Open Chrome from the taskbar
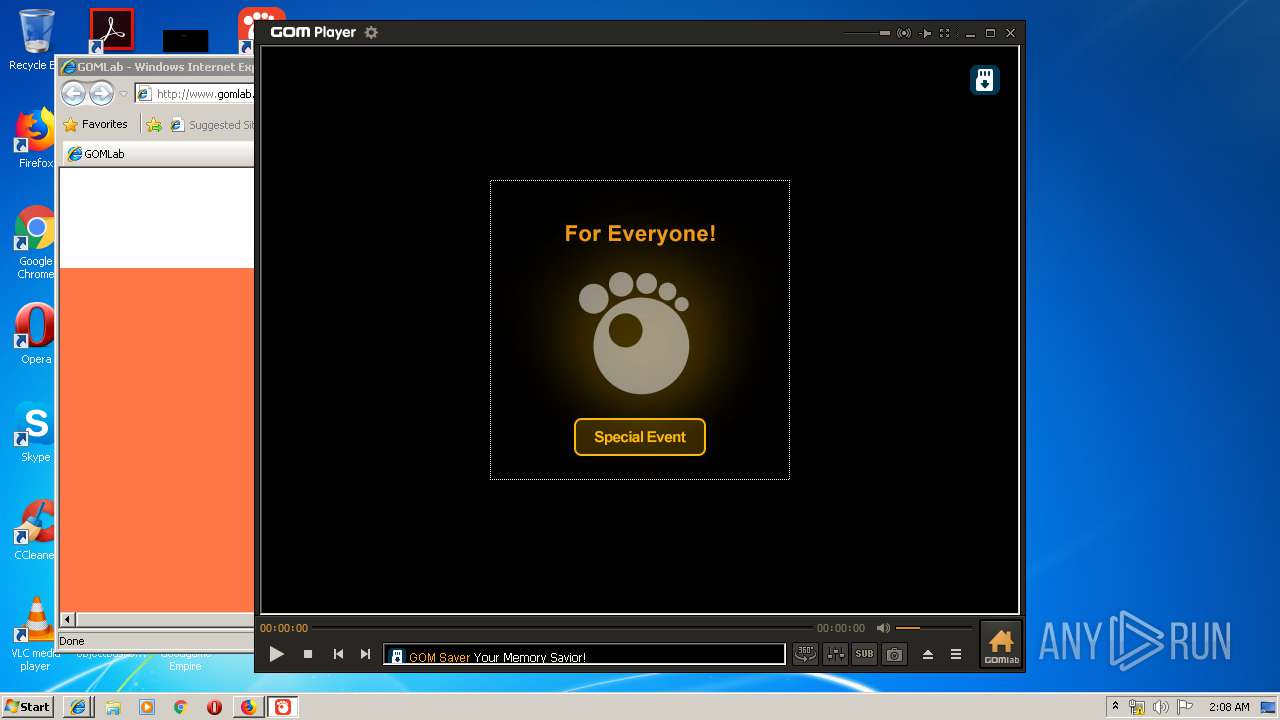The height and width of the screenshot is (720, 1280). click(181, 707)
